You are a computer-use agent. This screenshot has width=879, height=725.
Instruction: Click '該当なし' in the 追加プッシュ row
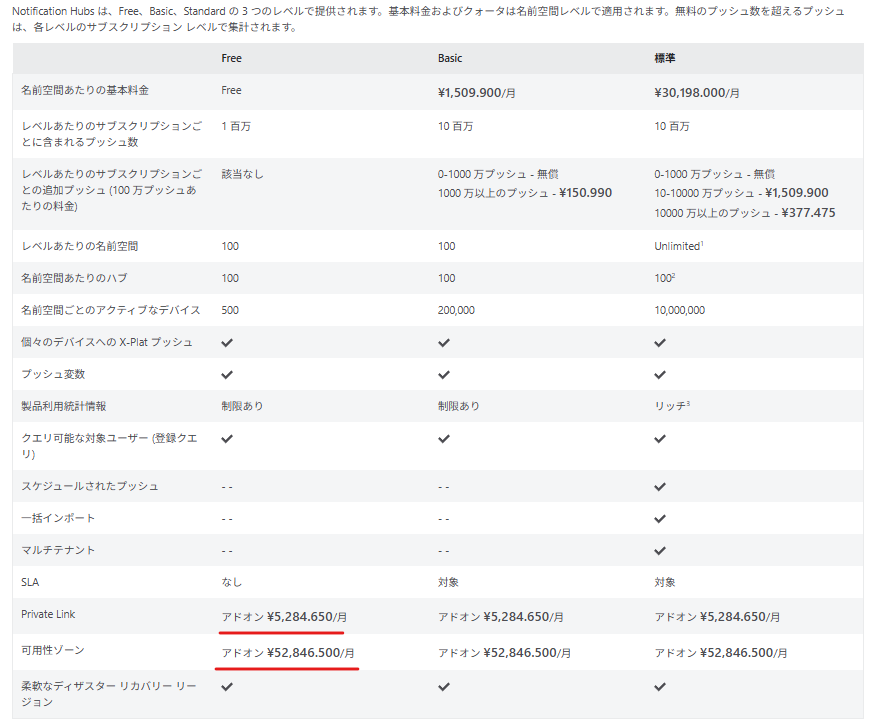(242, 174)
